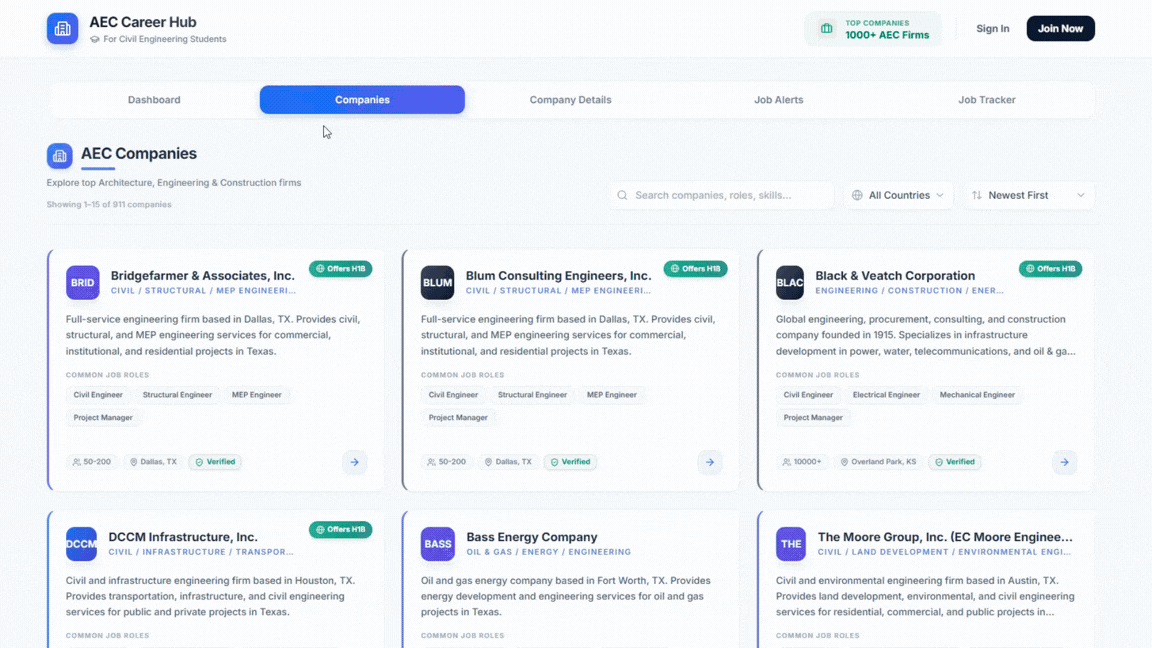The height and width of the screenshot is (648, 1152).
Task: Open Black & Veatch via its arrow icon
Action: 1065,462
